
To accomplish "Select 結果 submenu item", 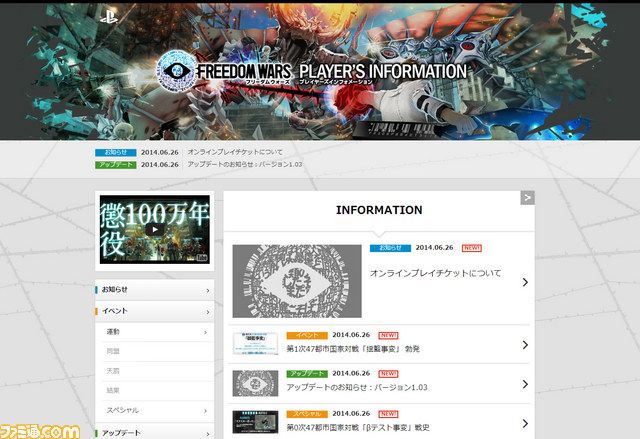I will 157,390.
